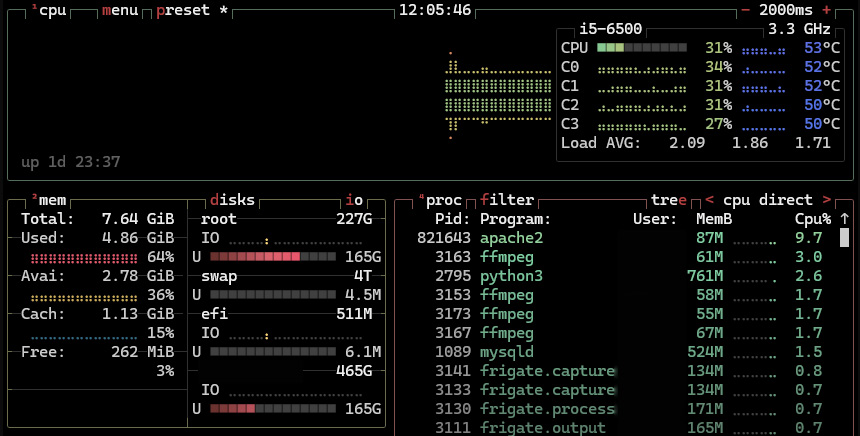Screen dimensions: 860x436
Task: Cycle the preset layout
Action: coord(188,10)
